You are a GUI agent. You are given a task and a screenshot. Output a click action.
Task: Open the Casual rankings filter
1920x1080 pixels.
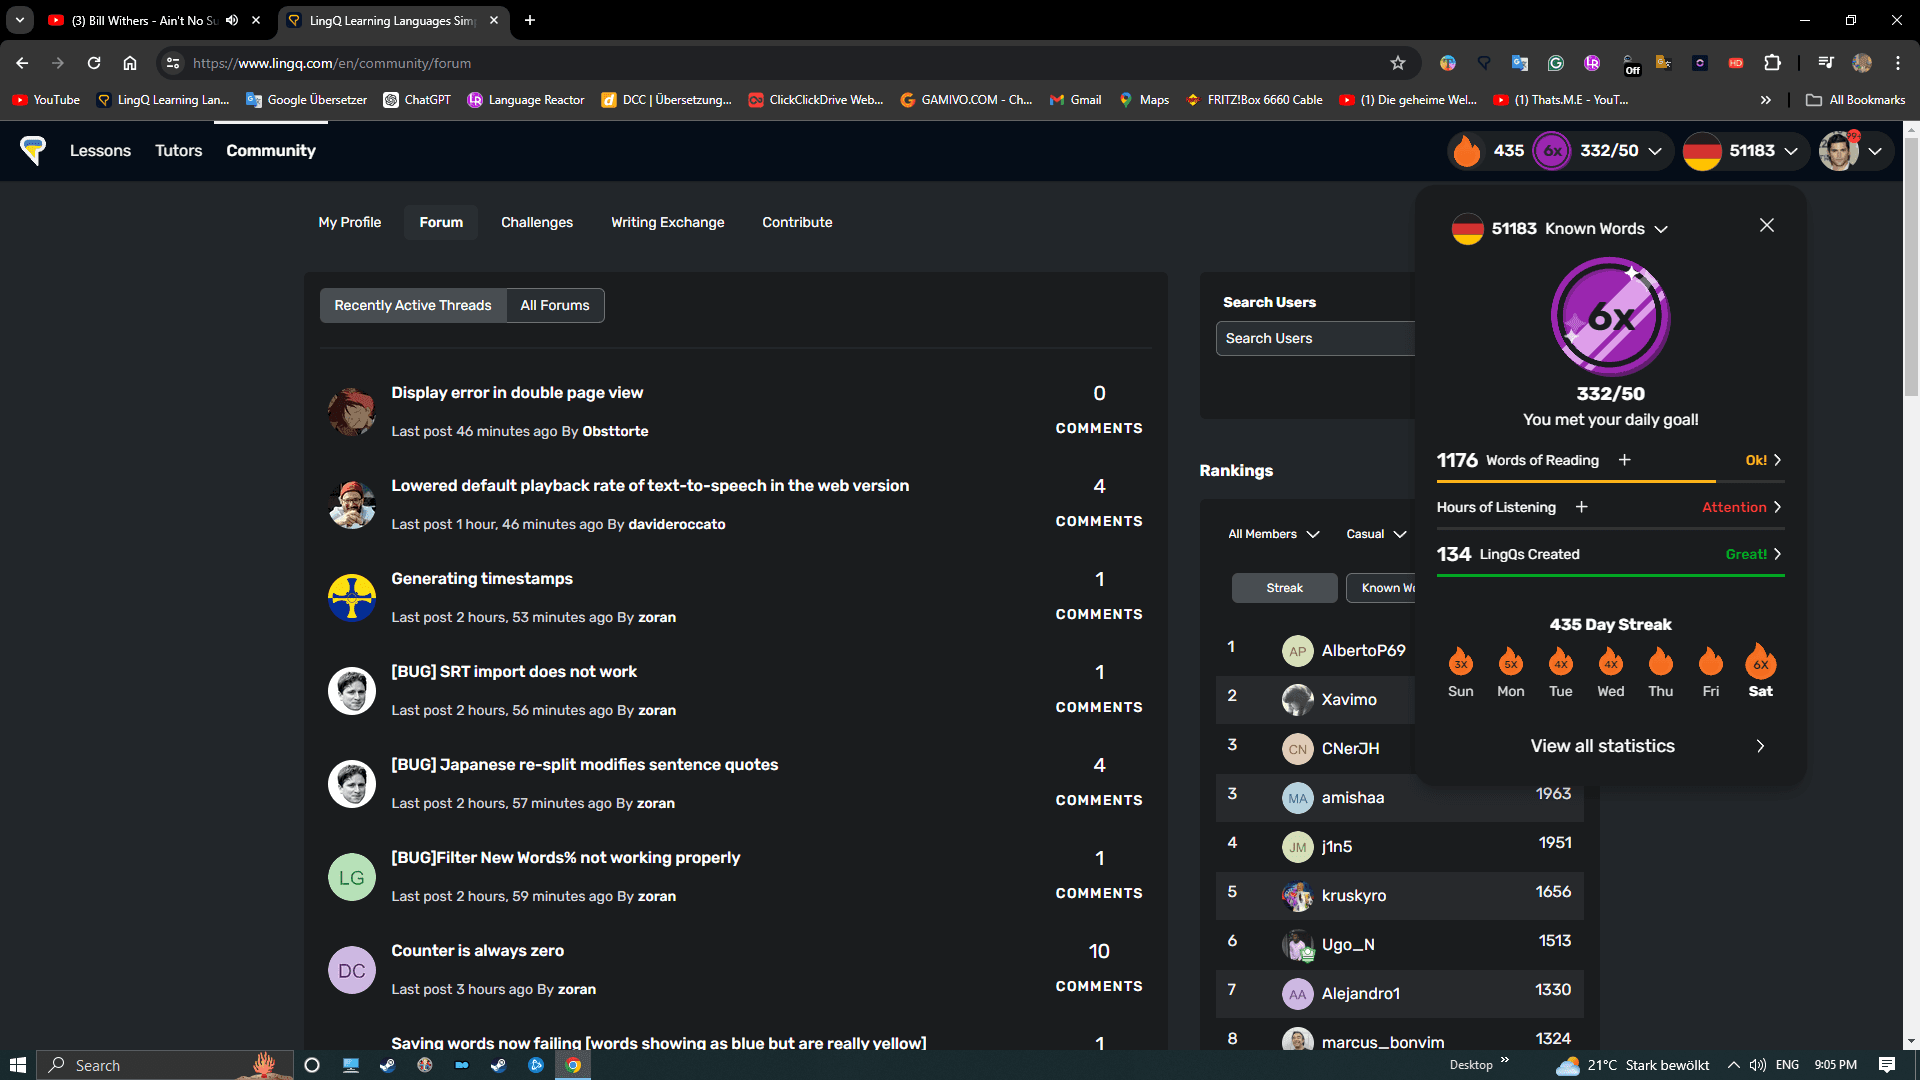(1376, 534)
